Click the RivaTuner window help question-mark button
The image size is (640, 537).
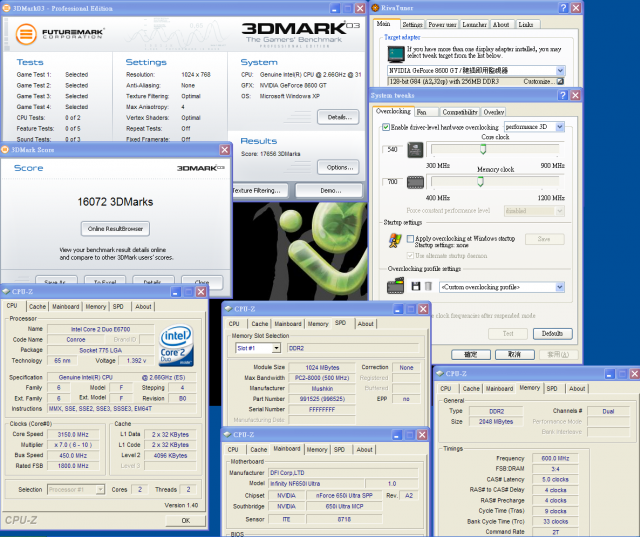tap(563, 8)
